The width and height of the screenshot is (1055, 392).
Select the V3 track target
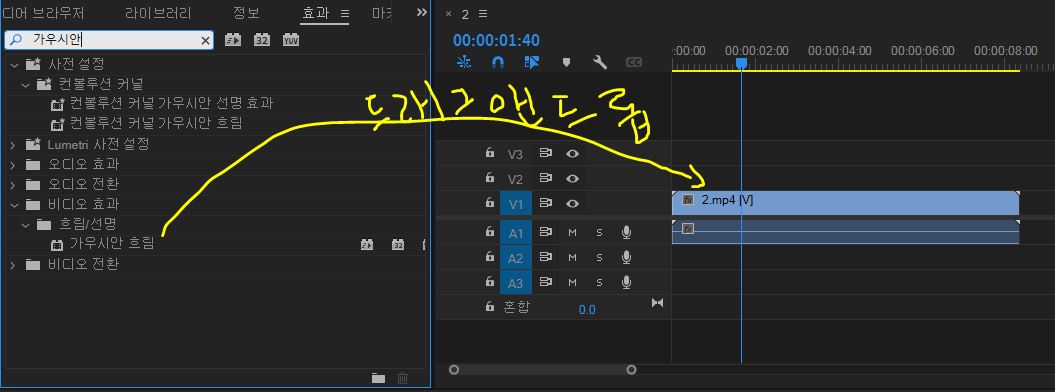[515, 154]
